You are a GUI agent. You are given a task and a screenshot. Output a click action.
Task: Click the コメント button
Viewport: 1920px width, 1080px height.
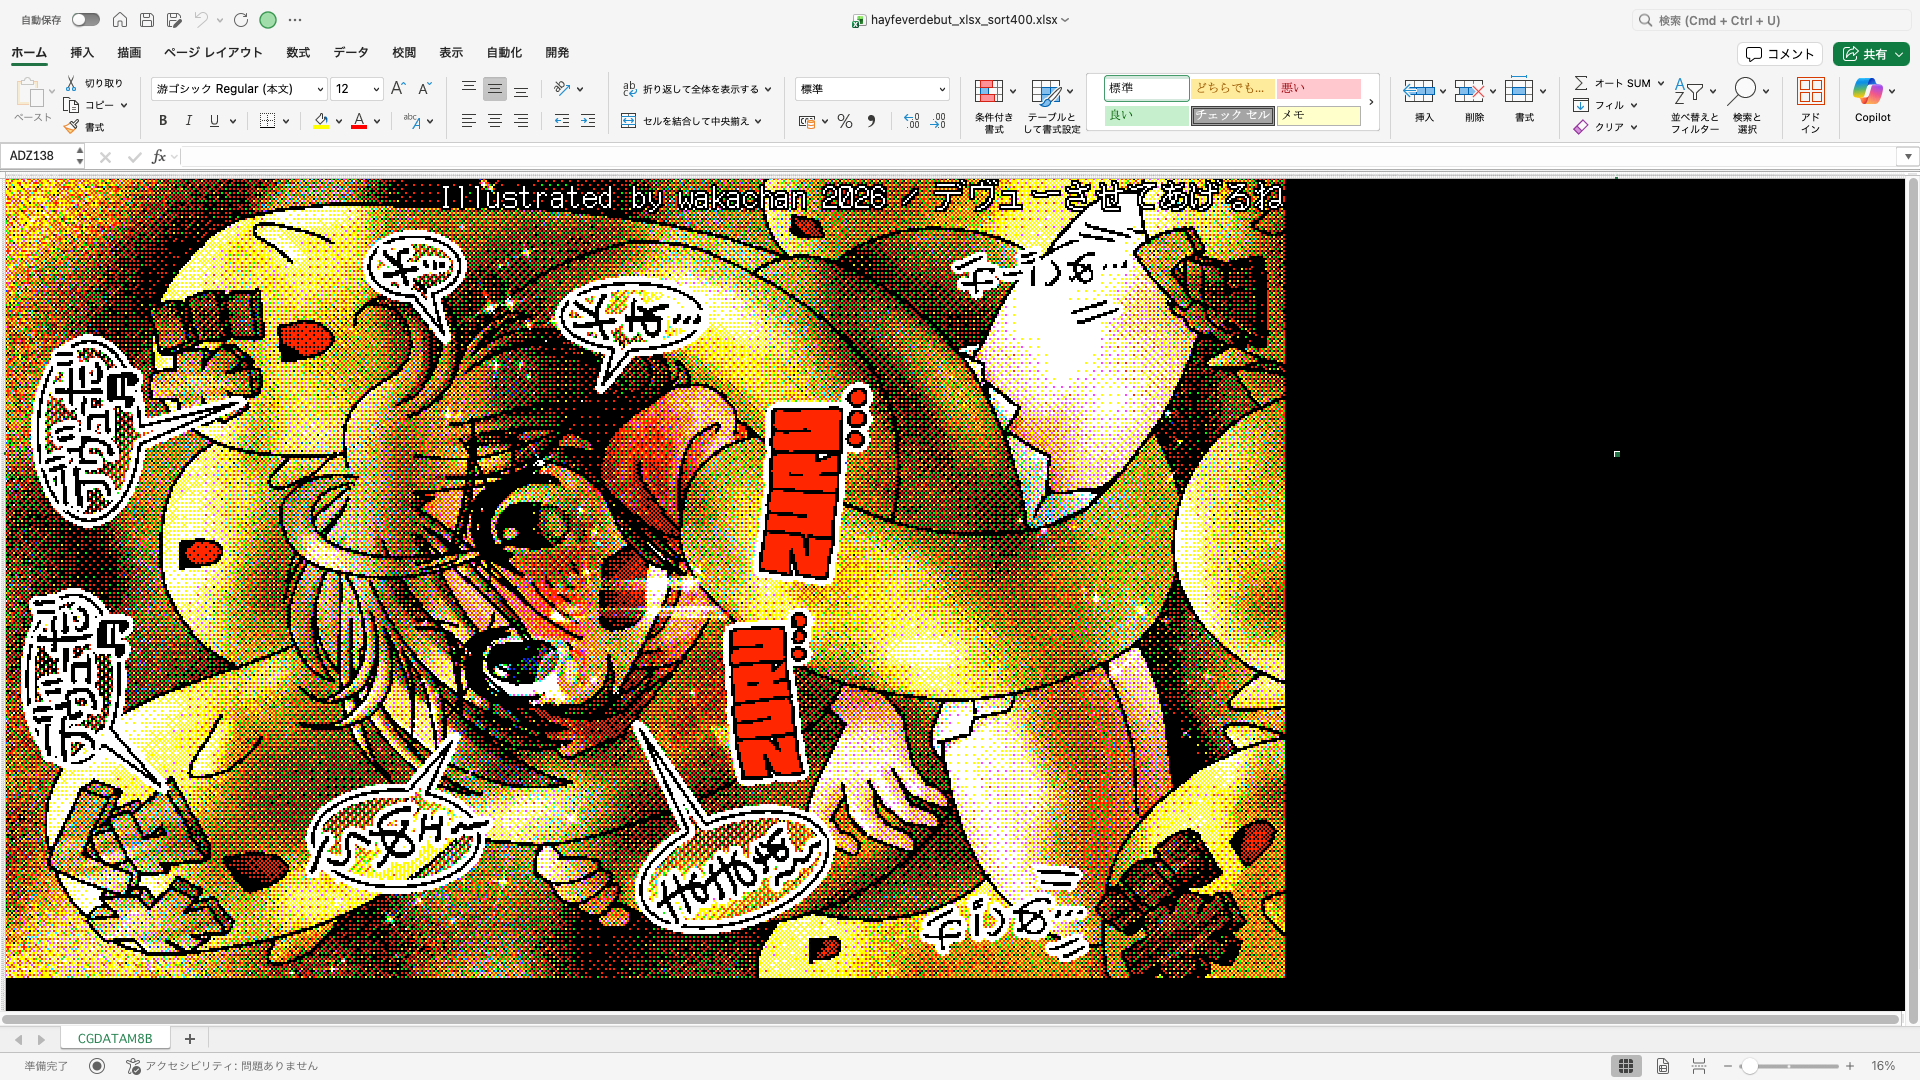click(x=1780, y=54)
